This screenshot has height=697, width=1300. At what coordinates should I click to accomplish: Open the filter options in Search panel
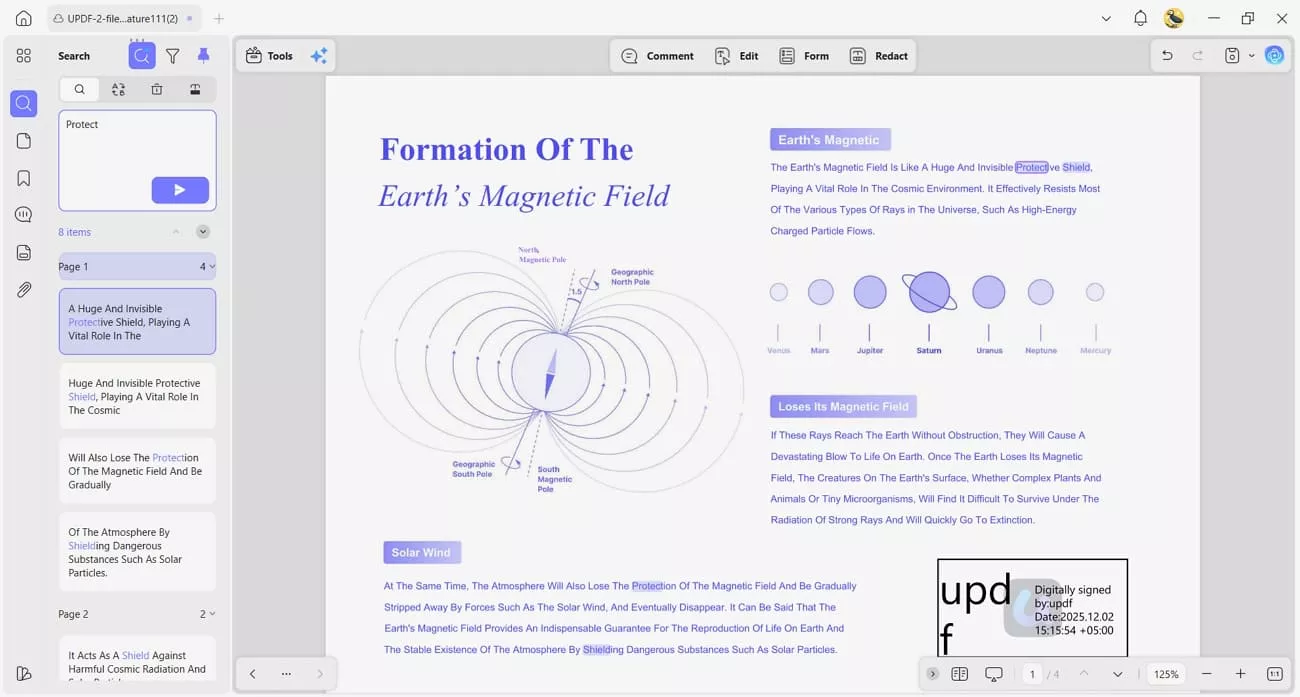172,55
